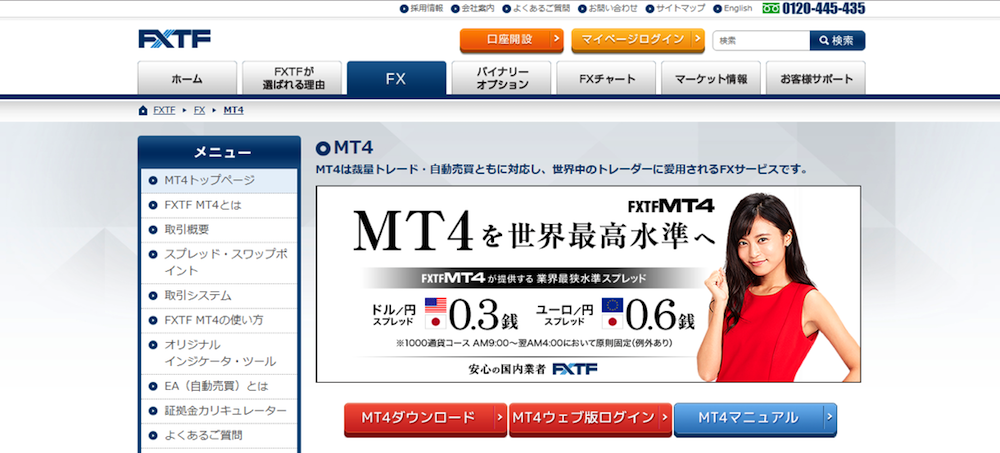Open お問い合わせ link in top bar
Screen dimensions: 1000x453
tap(613, 9)
